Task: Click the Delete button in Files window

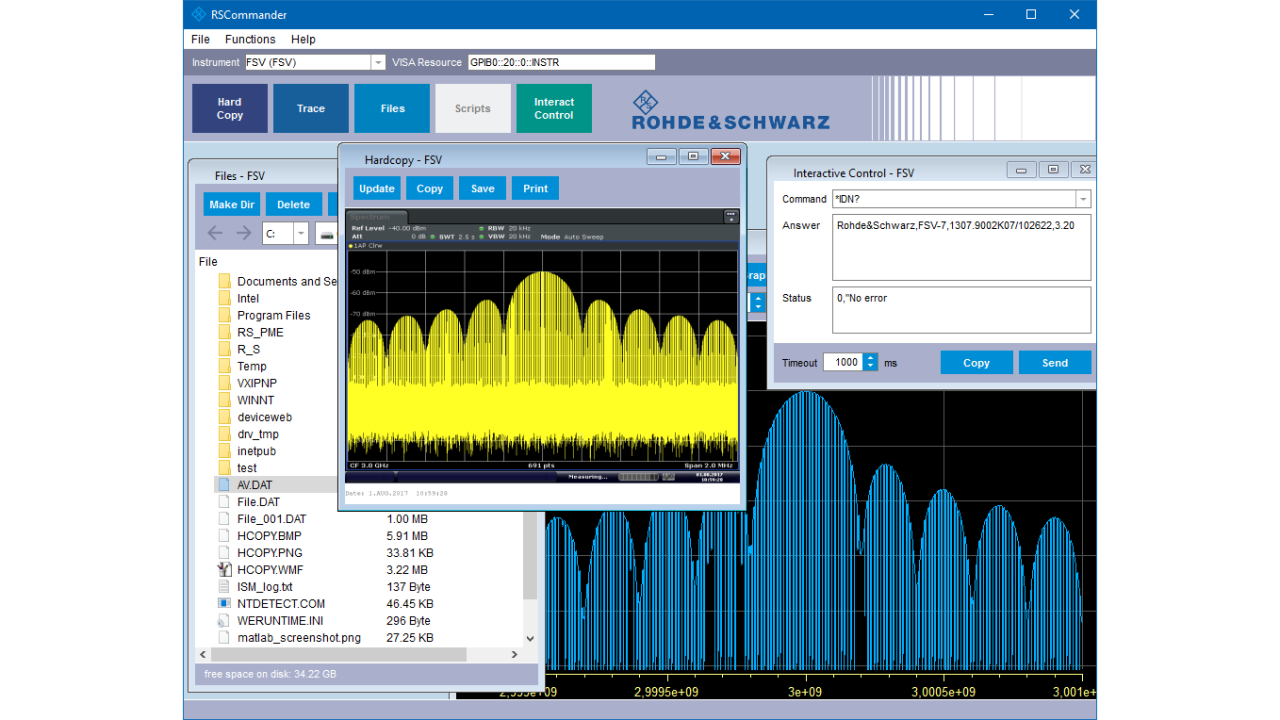Action: 293,205
